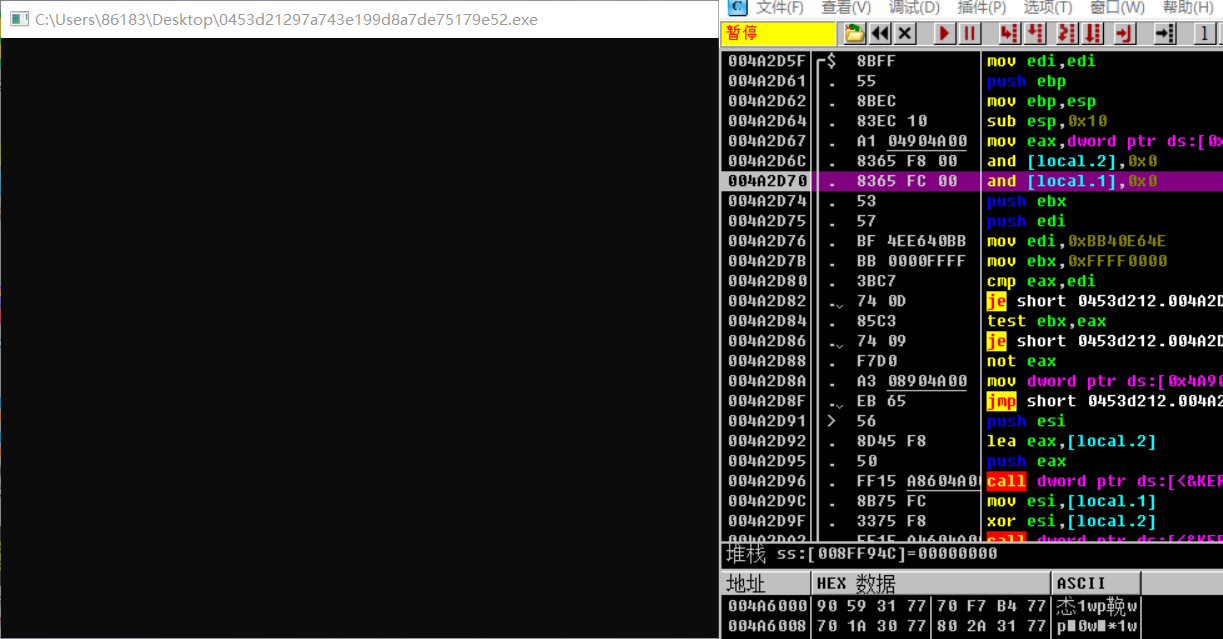Pause execution using the pause icon
Screen dimensions: 1223x639
969,33
